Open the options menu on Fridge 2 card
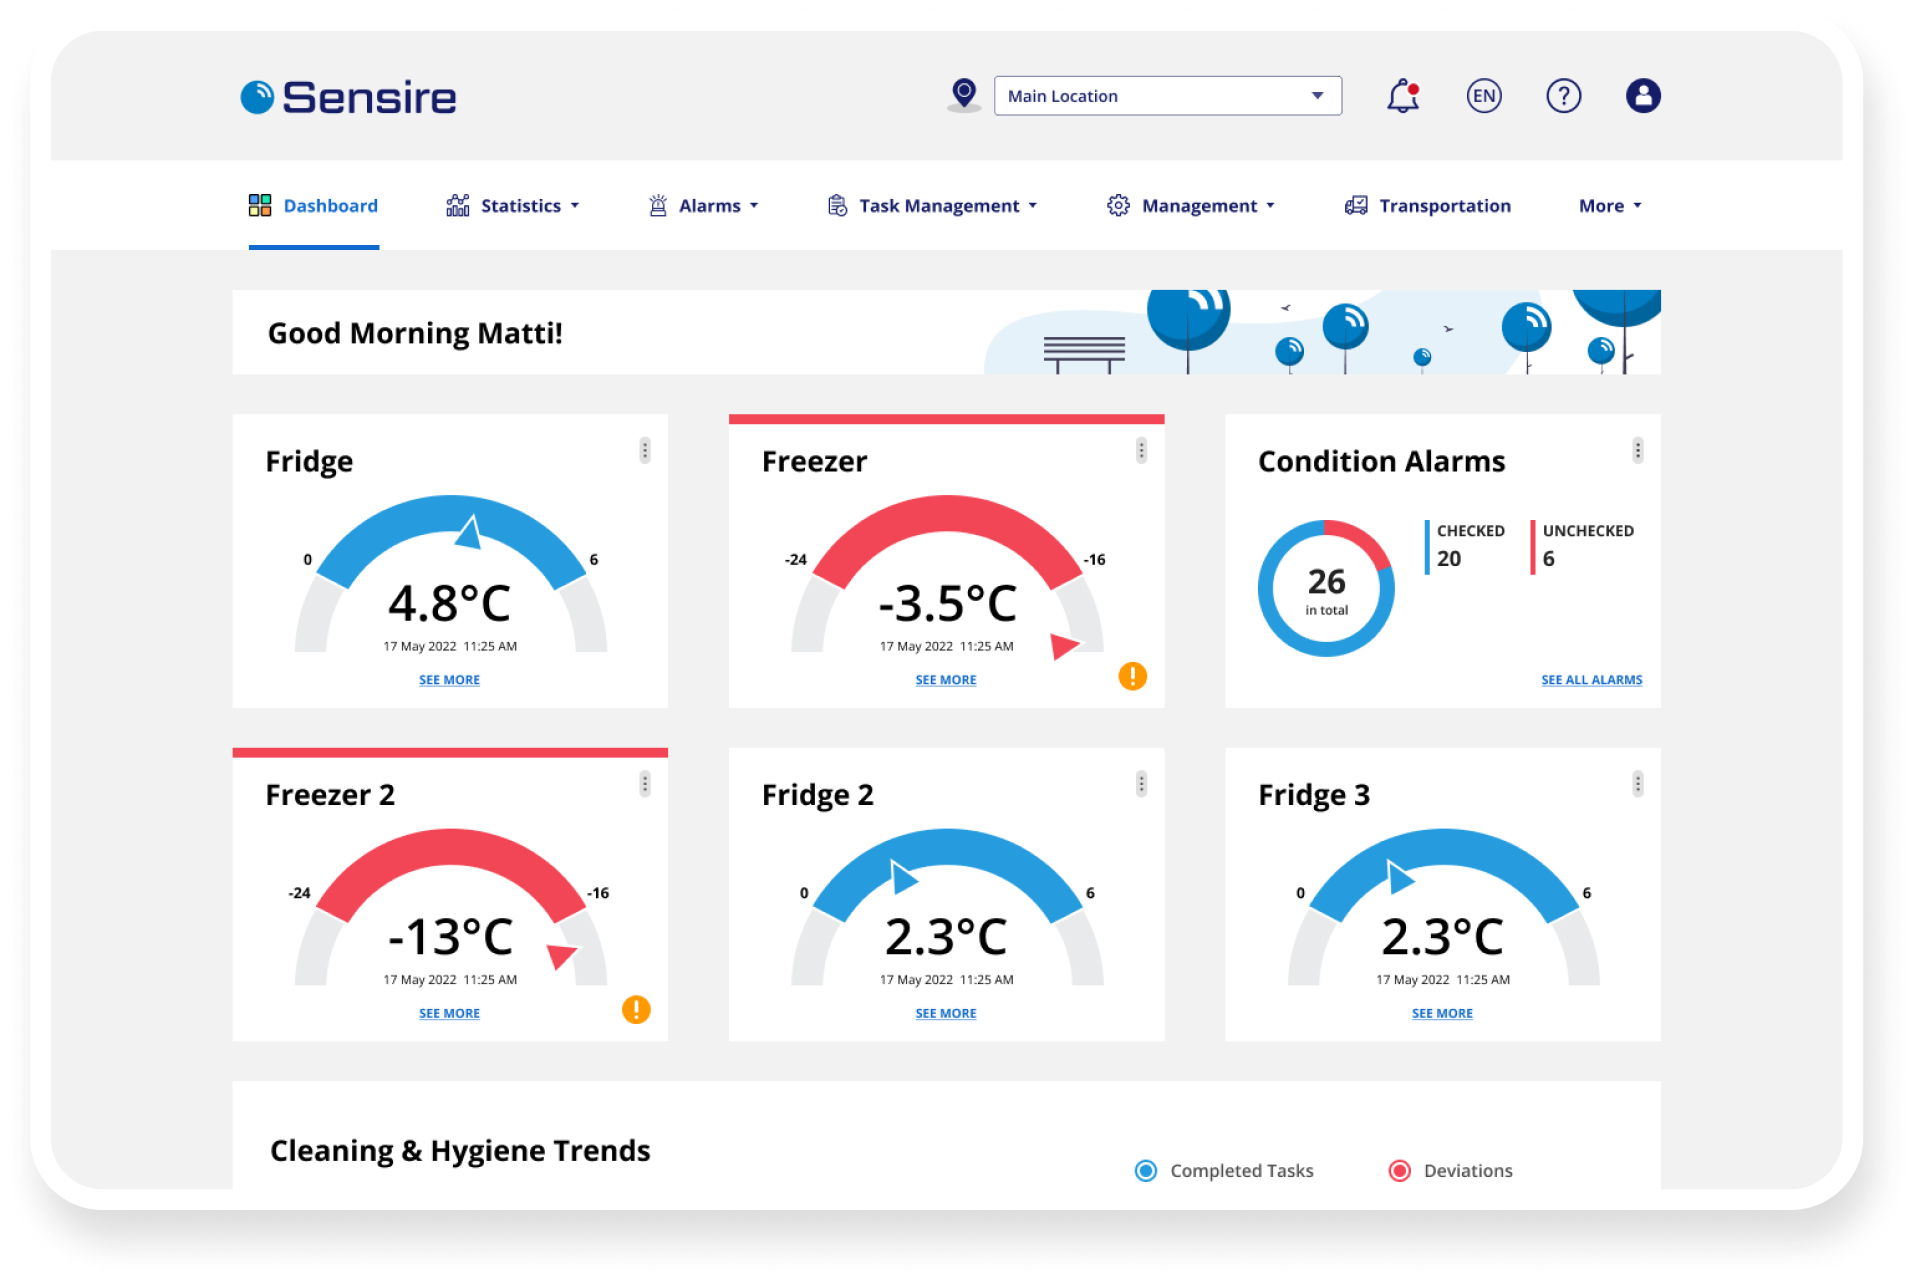Screen dimensions: 1914x1280 point(1140,783)
